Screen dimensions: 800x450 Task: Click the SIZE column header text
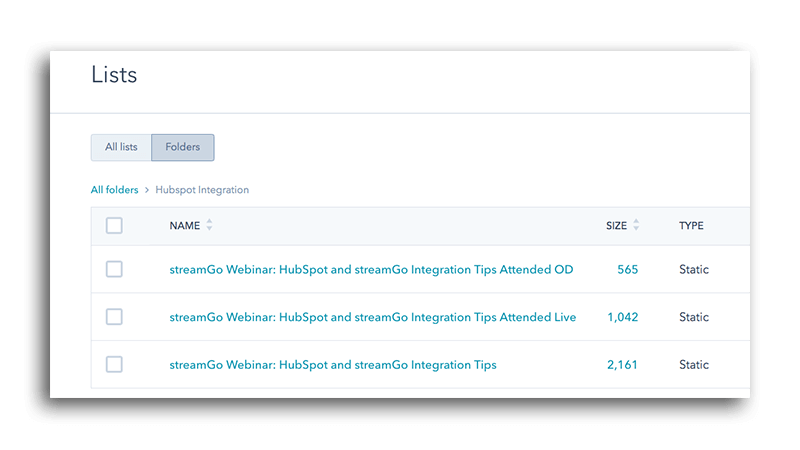coord(616,226)
